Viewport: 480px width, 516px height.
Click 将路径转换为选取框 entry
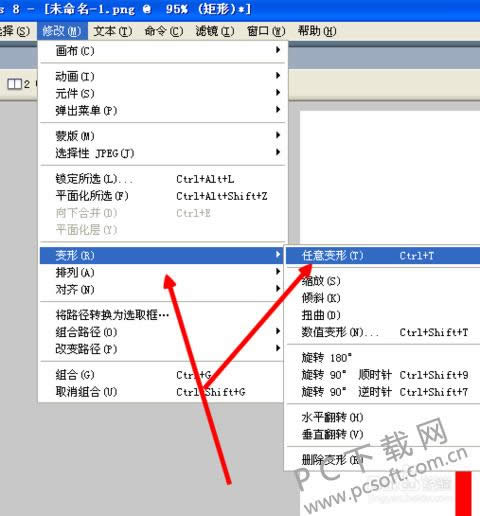163,314
